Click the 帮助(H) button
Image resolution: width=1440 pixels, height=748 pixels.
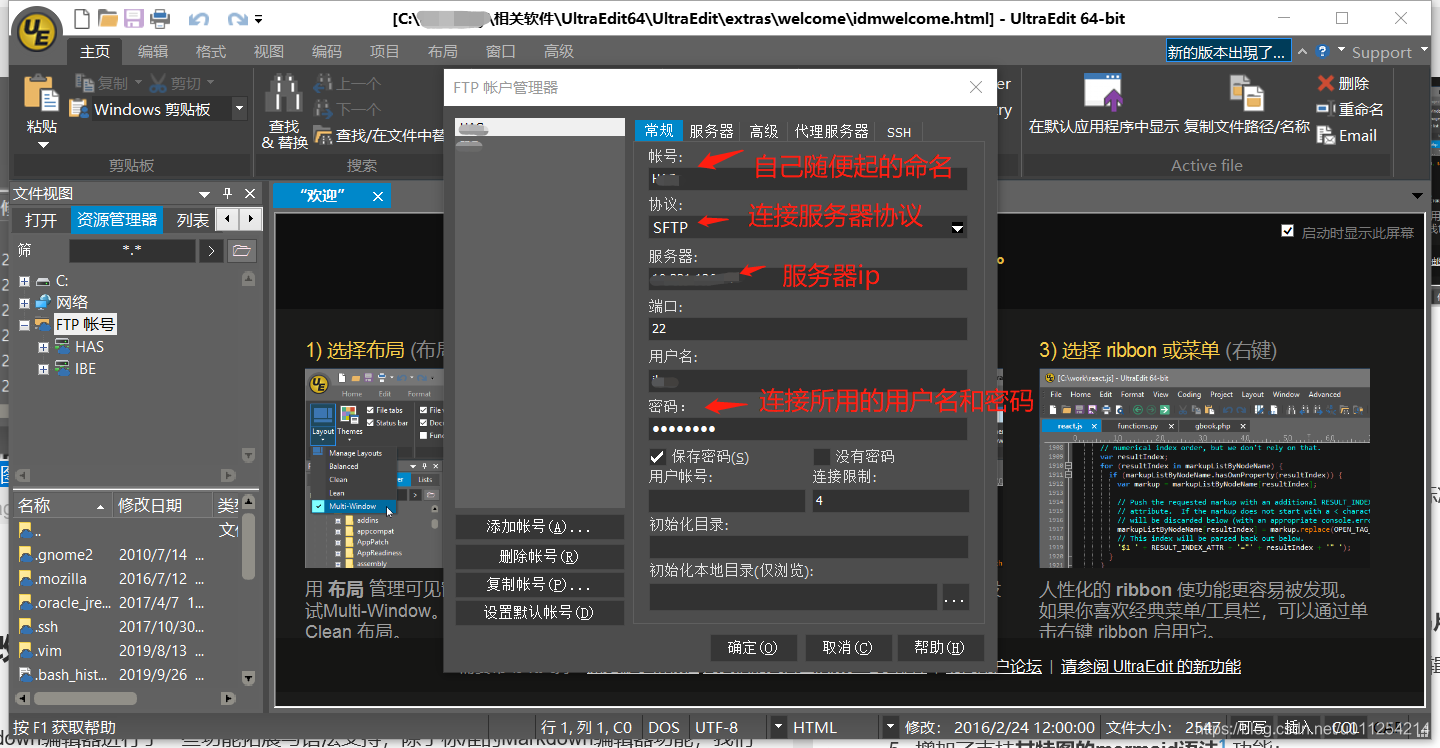coord(940,647)
